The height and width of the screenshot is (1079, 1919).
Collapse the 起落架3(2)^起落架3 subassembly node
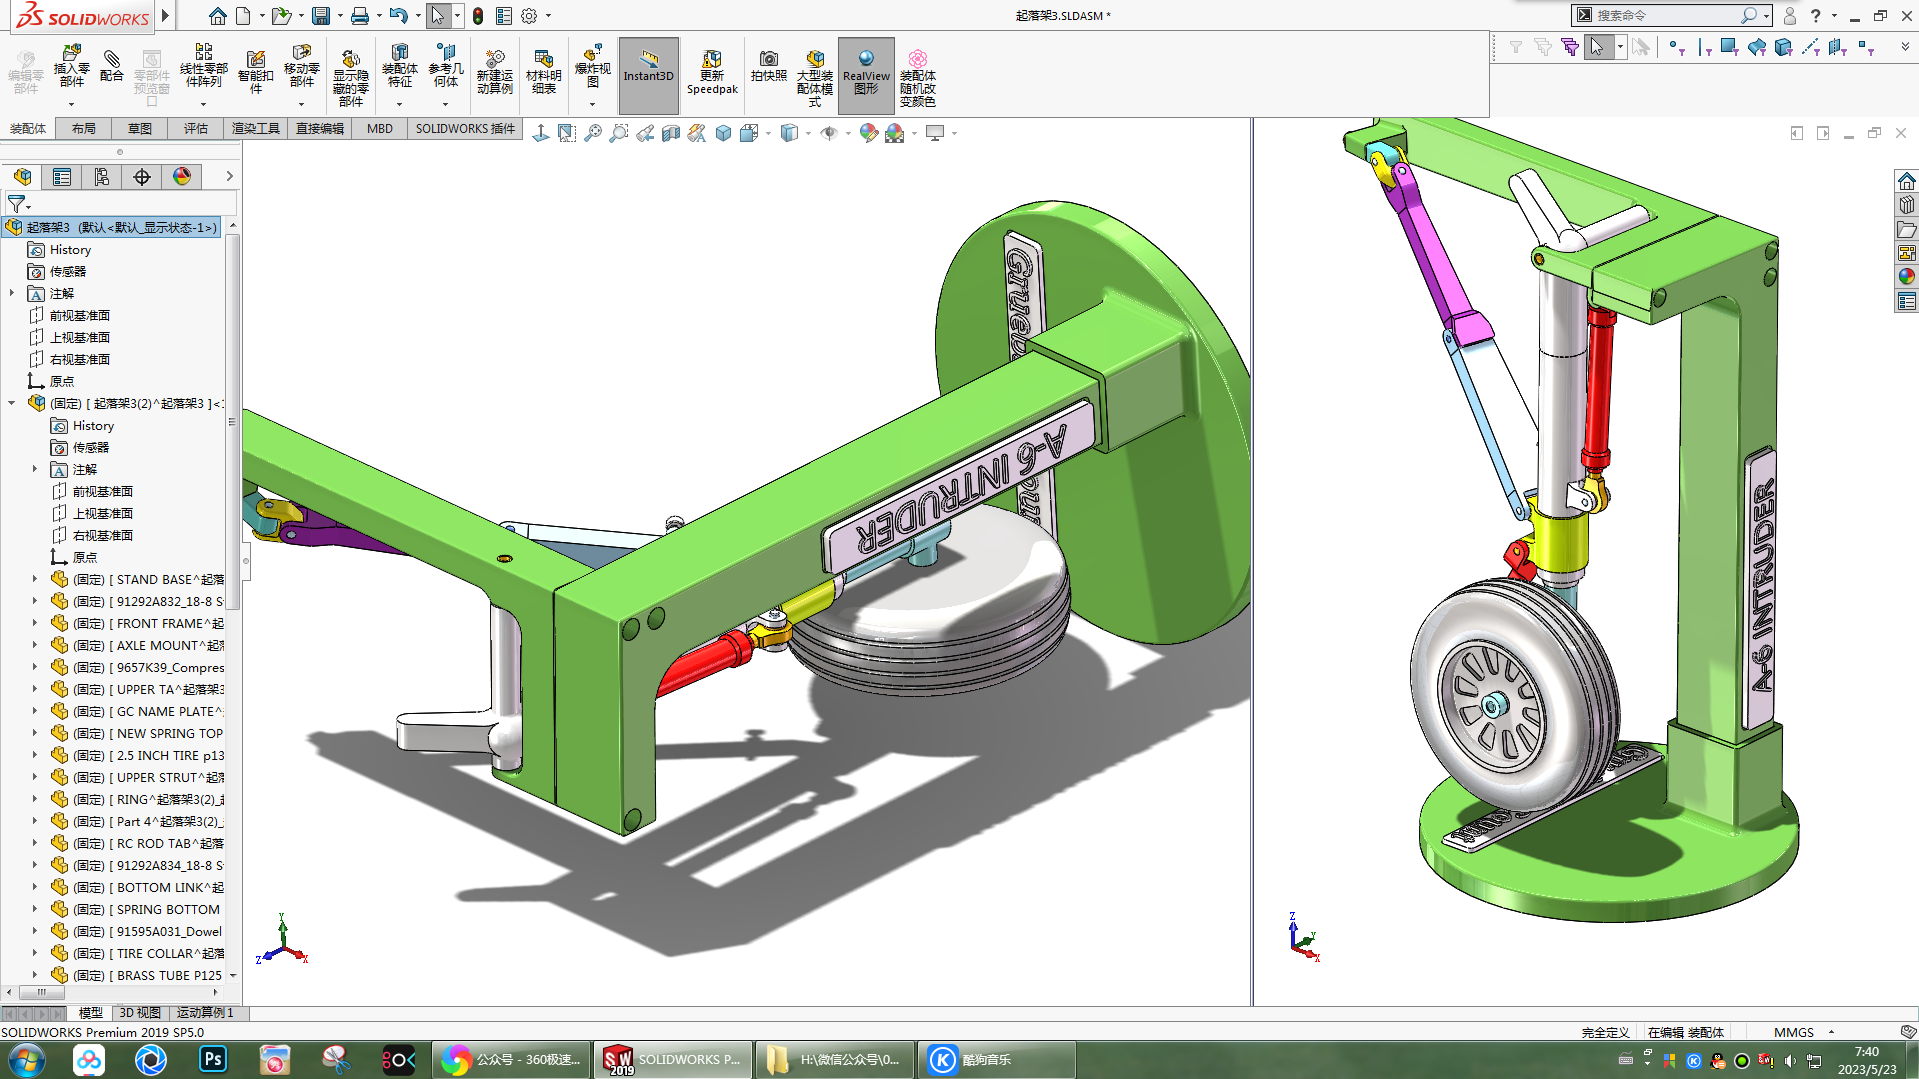12,403
